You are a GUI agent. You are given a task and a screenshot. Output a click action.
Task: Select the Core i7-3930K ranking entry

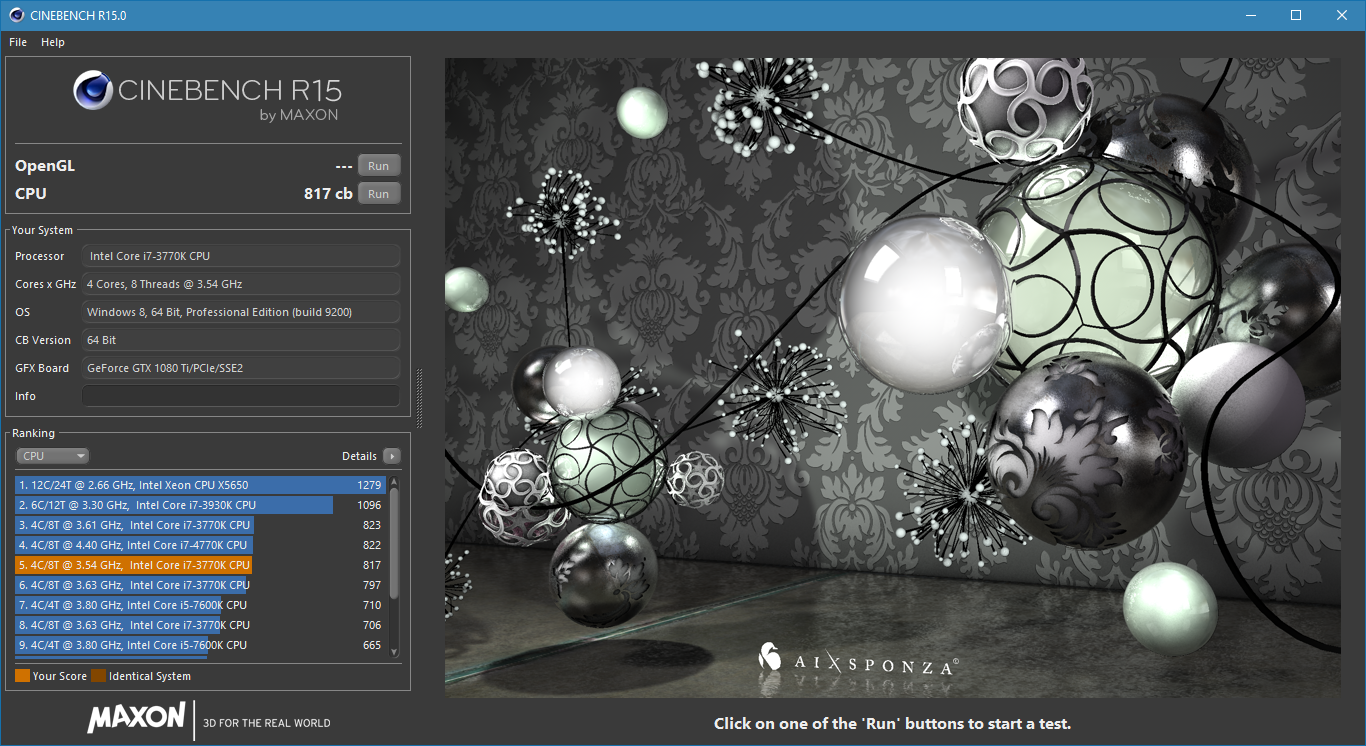click(x=200, y=505)
